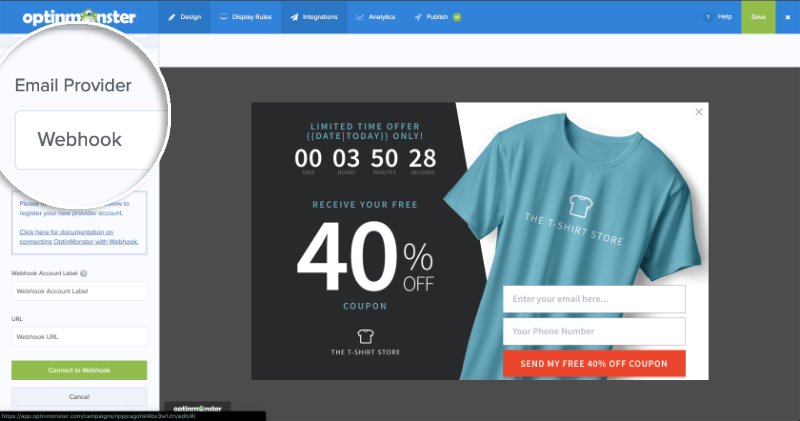Open the Design tab
The width and height of the screenshot is (800, 421).
tap(184, 17)
